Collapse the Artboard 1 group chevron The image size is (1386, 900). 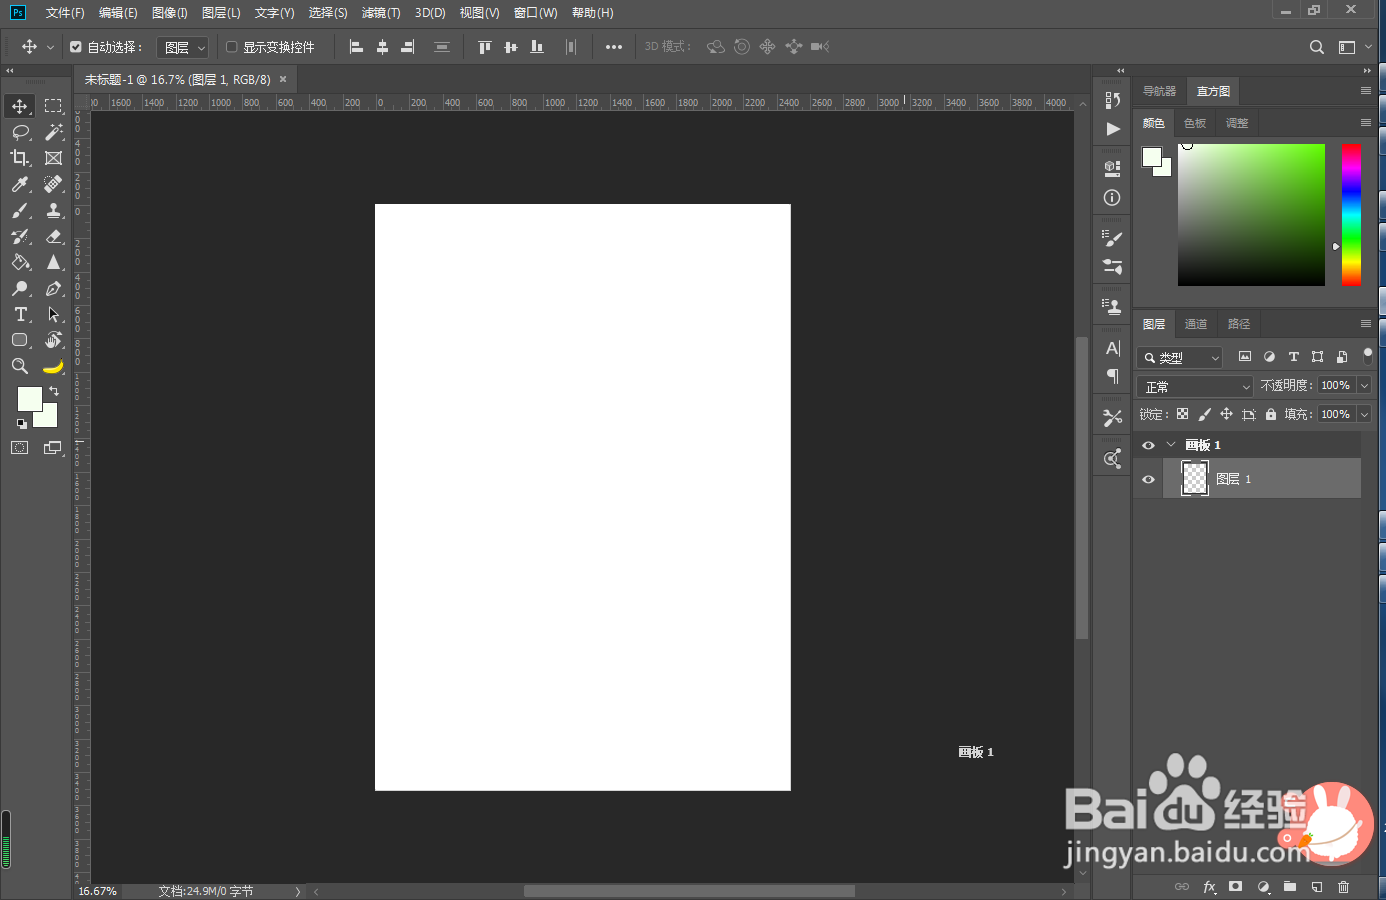1171,445
